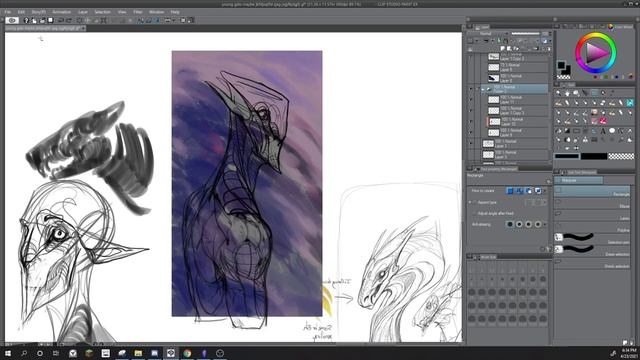Toggle visibility of the selected folder layer
This screenshot has height=360, width=640.
pyautogui.click(x=471, y=89)
